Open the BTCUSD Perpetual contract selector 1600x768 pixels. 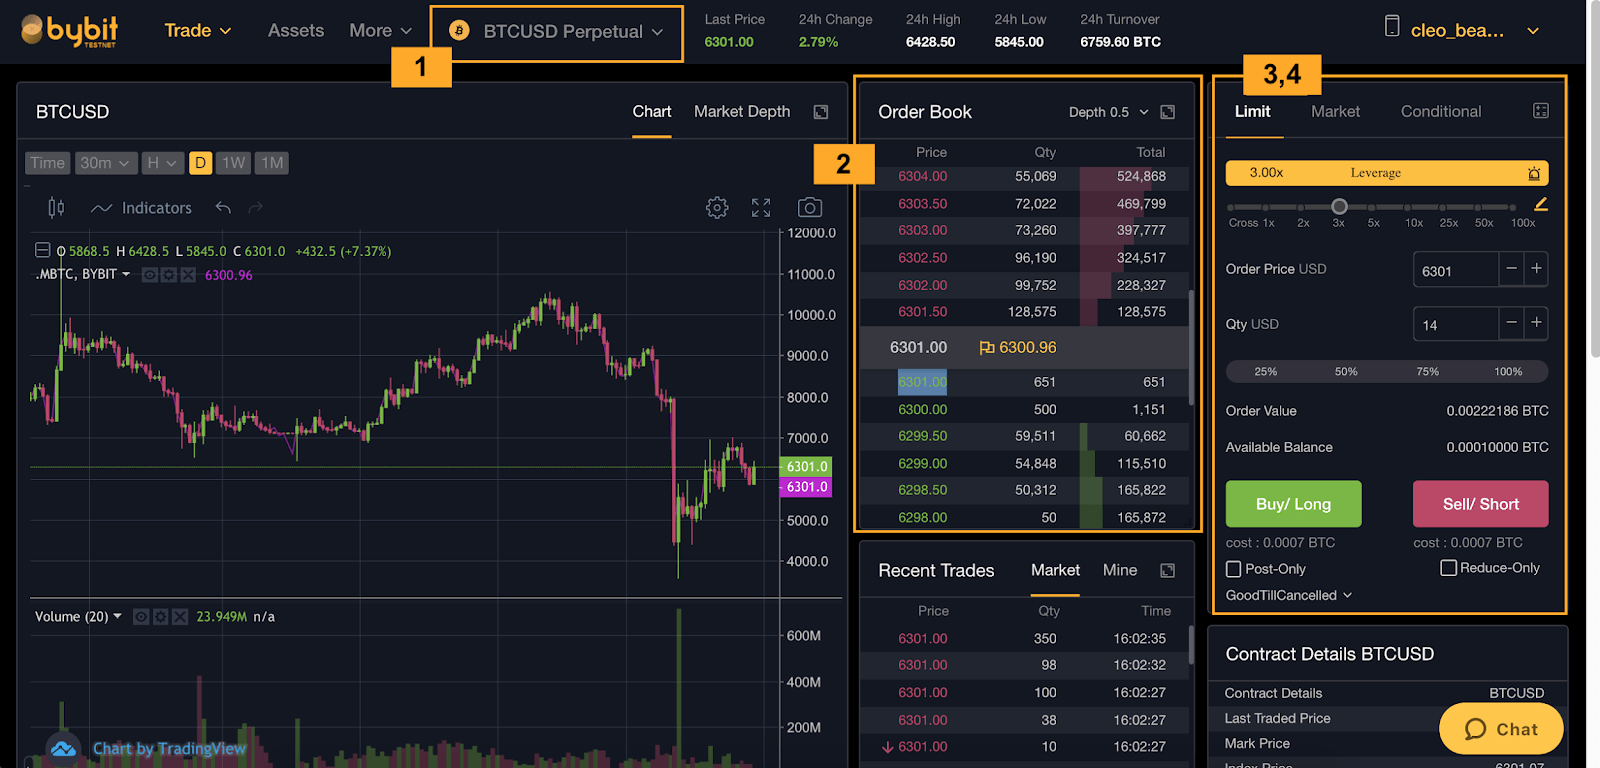557,32
